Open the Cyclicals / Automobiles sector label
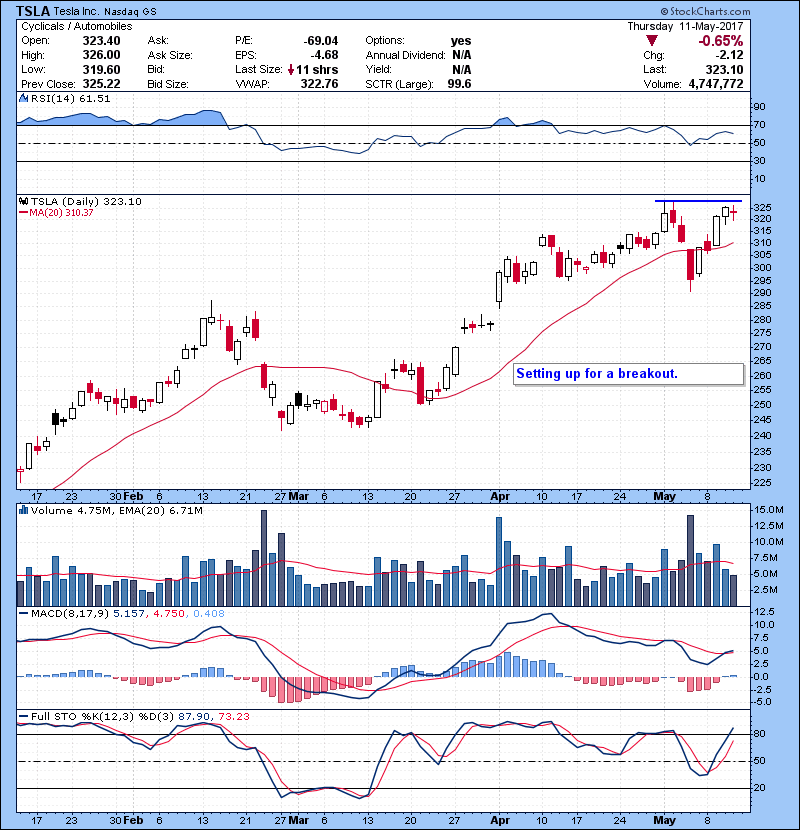Screen dimensions: 800x830 coord(77,26)
